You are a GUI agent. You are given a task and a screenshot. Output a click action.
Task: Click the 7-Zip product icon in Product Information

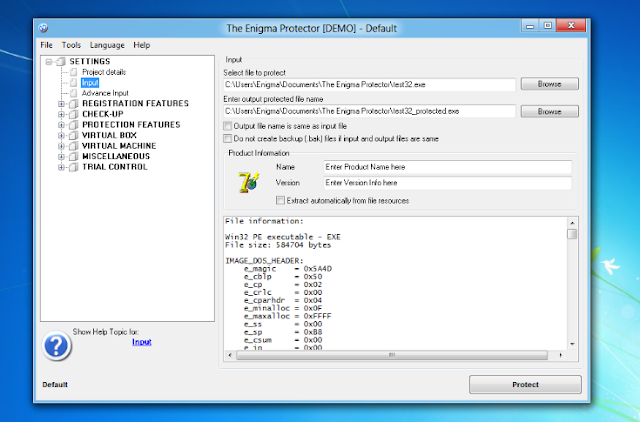click(249, 182)
